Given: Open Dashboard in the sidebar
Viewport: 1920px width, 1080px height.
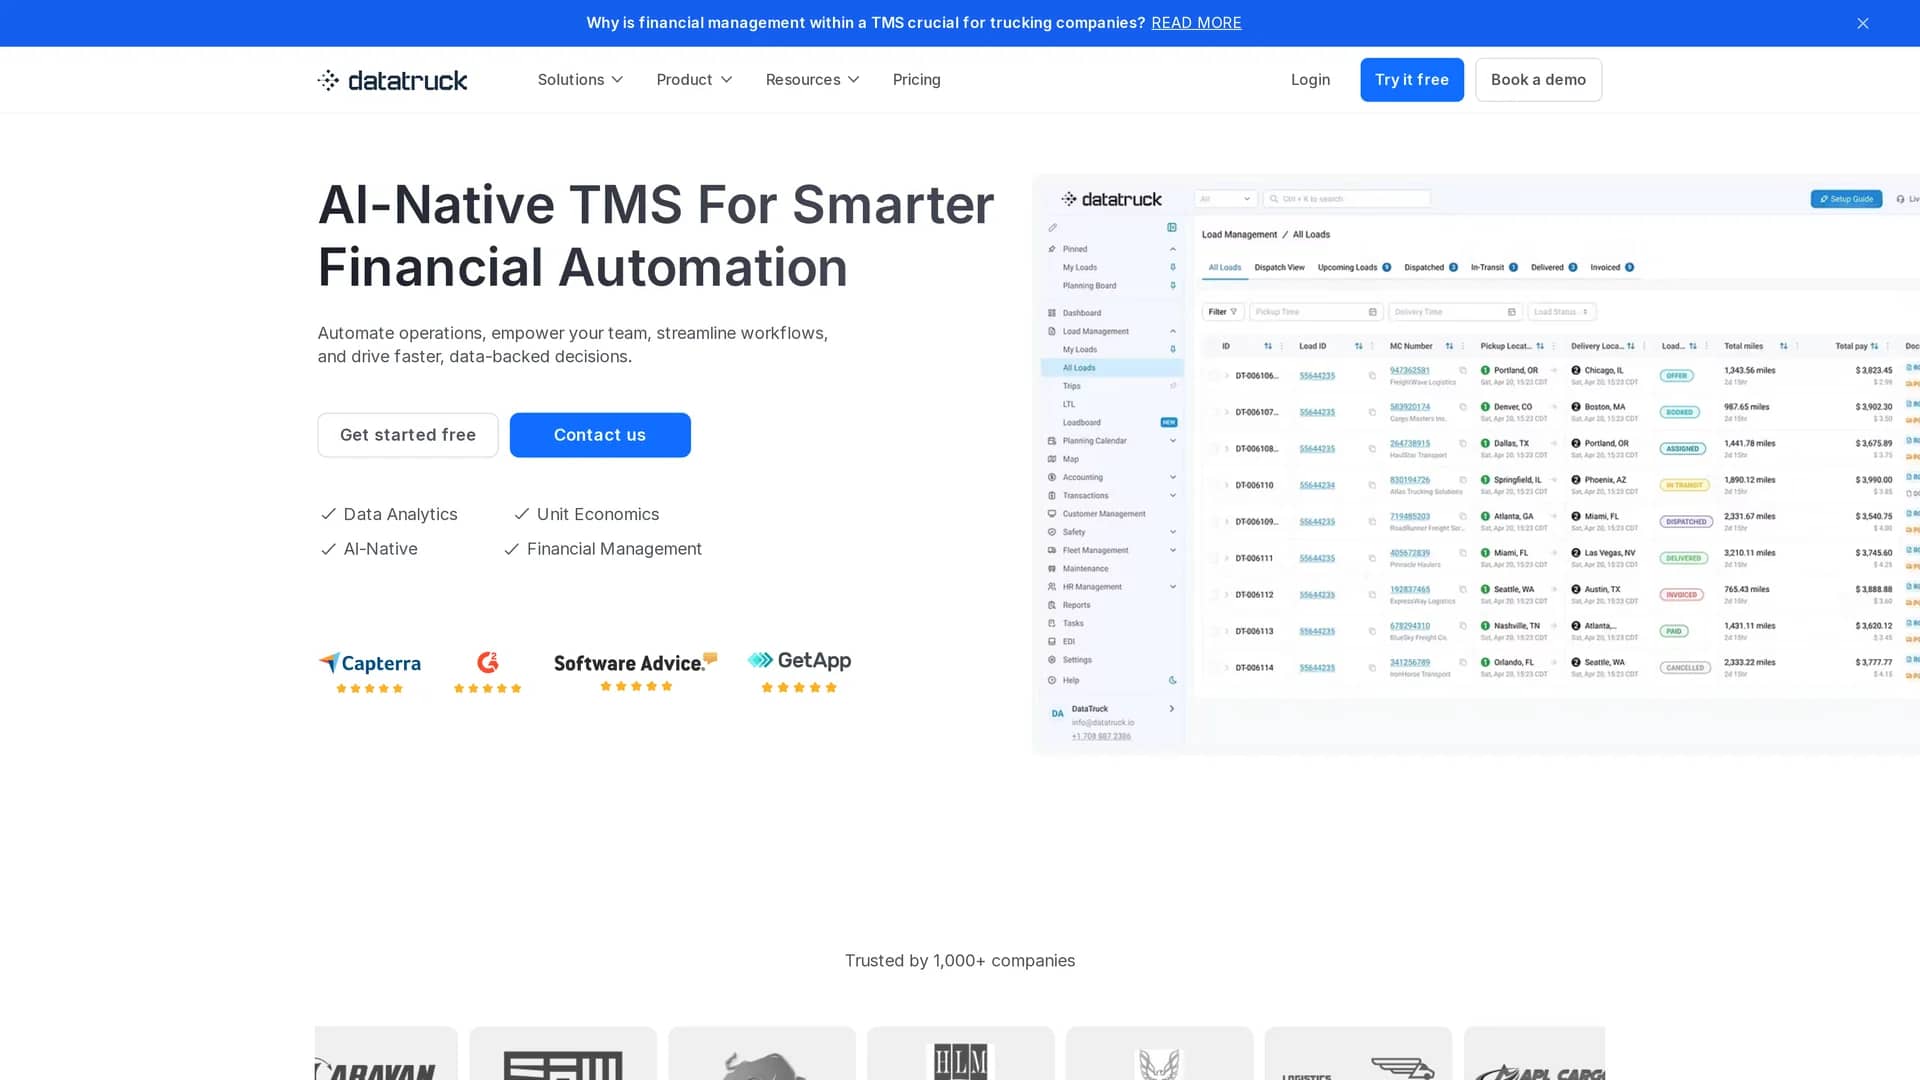Looking at the screenshot, I should click(1081, 313).
